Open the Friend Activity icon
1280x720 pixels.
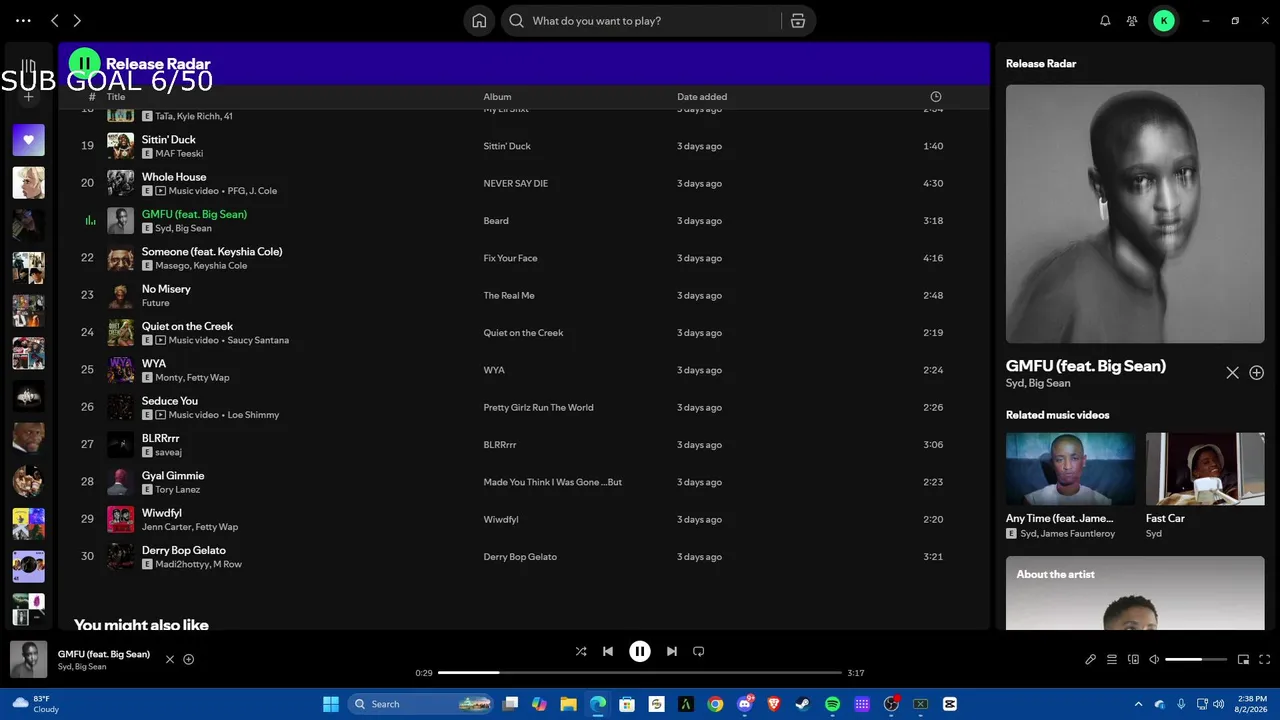point(1132,20)
